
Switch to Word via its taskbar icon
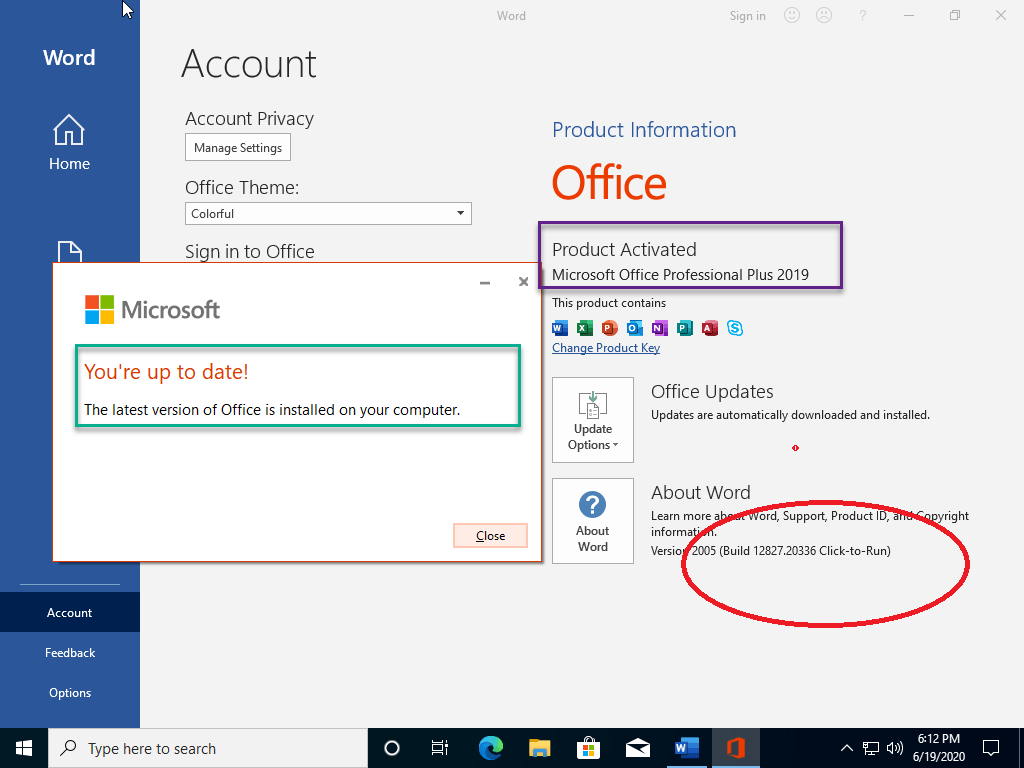tap(686, 748)
